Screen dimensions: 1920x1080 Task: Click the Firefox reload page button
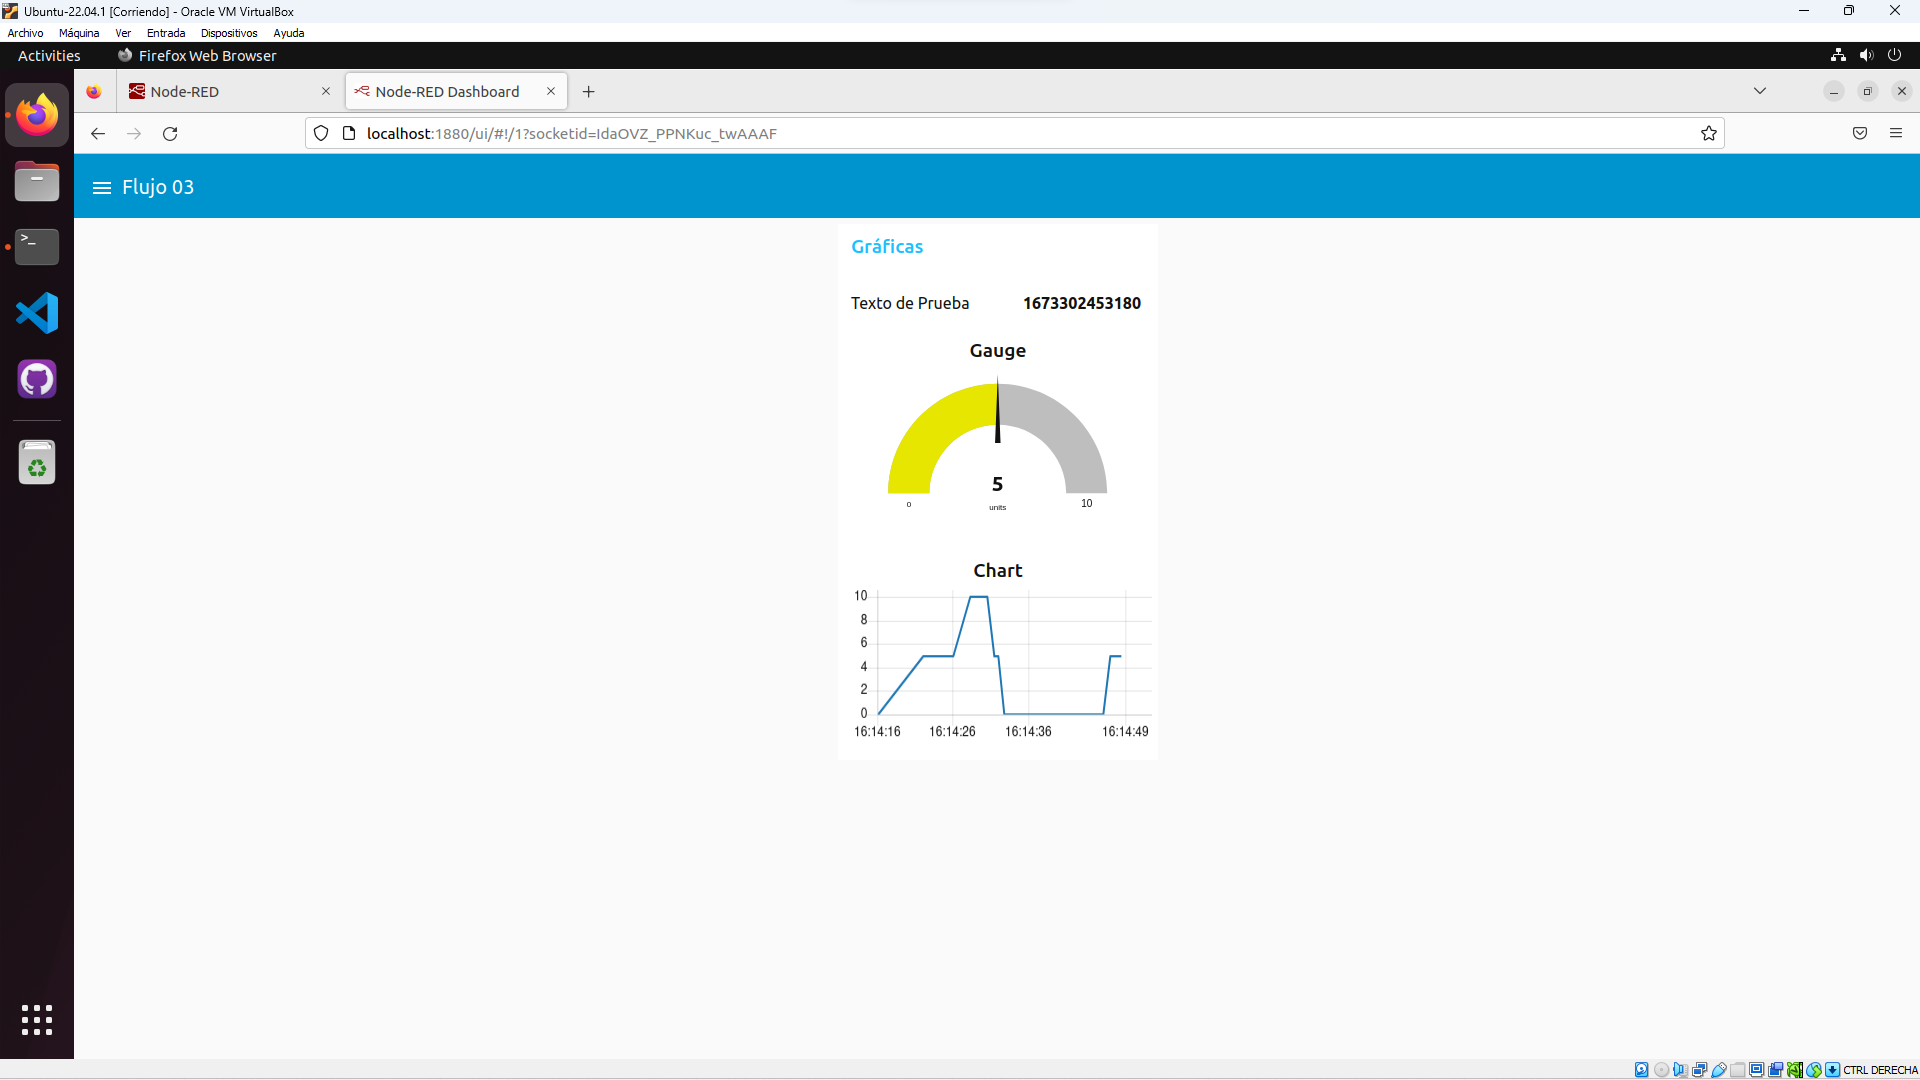pos(170,134)
